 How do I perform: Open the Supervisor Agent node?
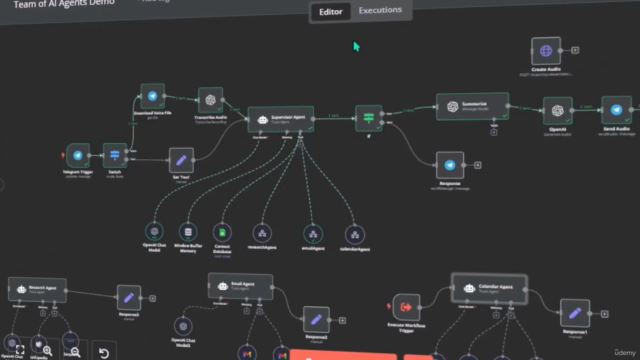coord(281,119)
